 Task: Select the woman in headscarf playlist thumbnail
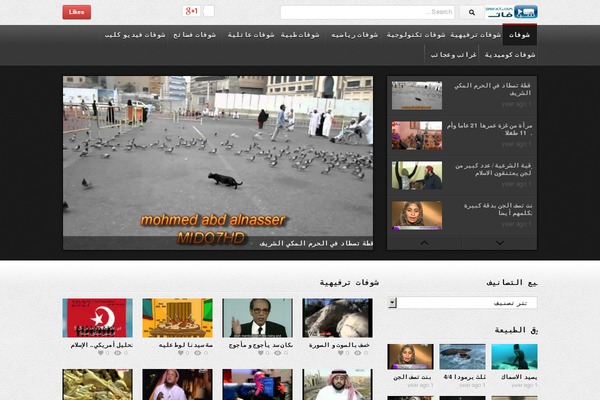417,216
